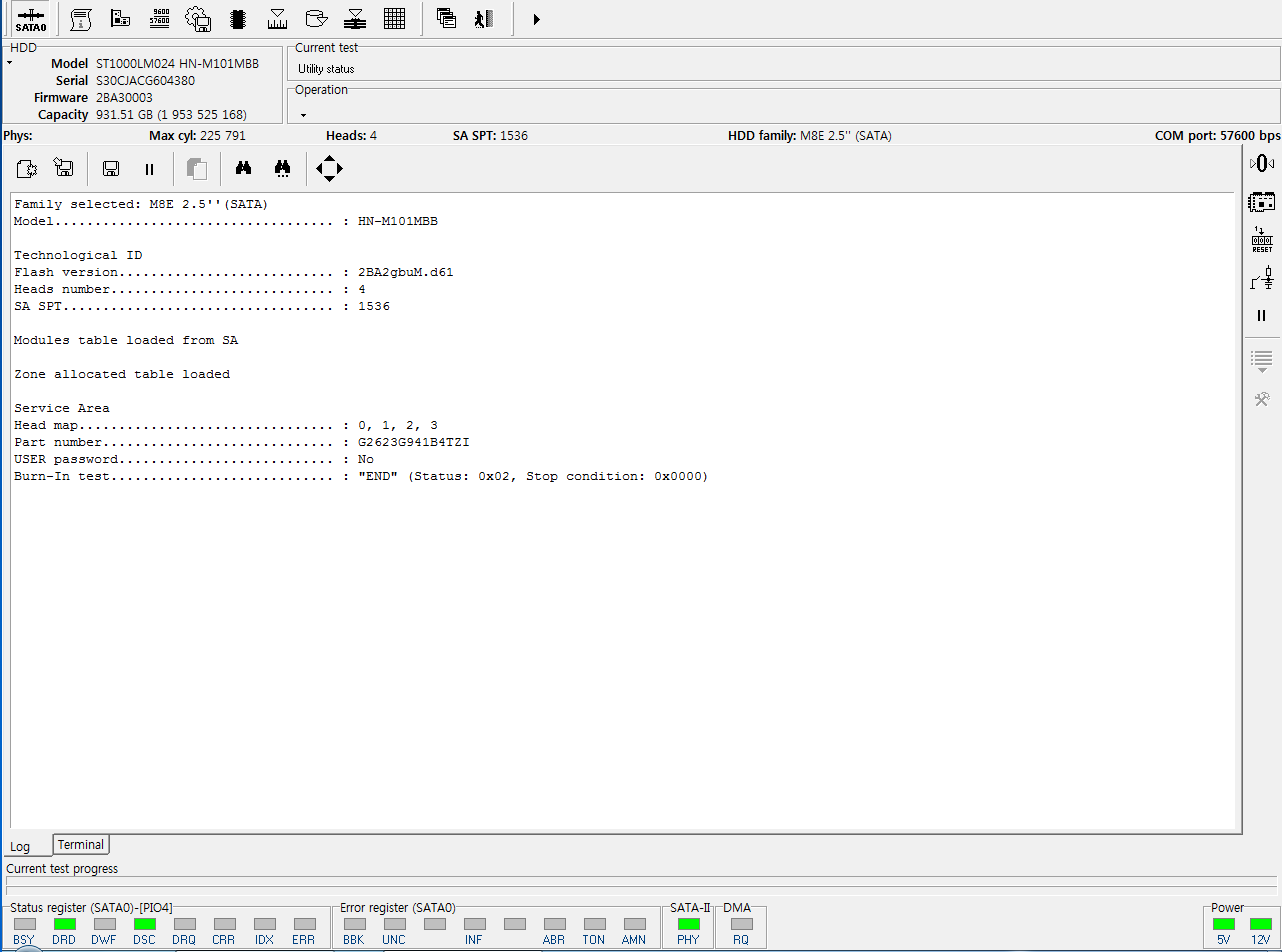Click the Modules table loaded from SA line
The image size is (1282, 952).
(x=126, y=340)
